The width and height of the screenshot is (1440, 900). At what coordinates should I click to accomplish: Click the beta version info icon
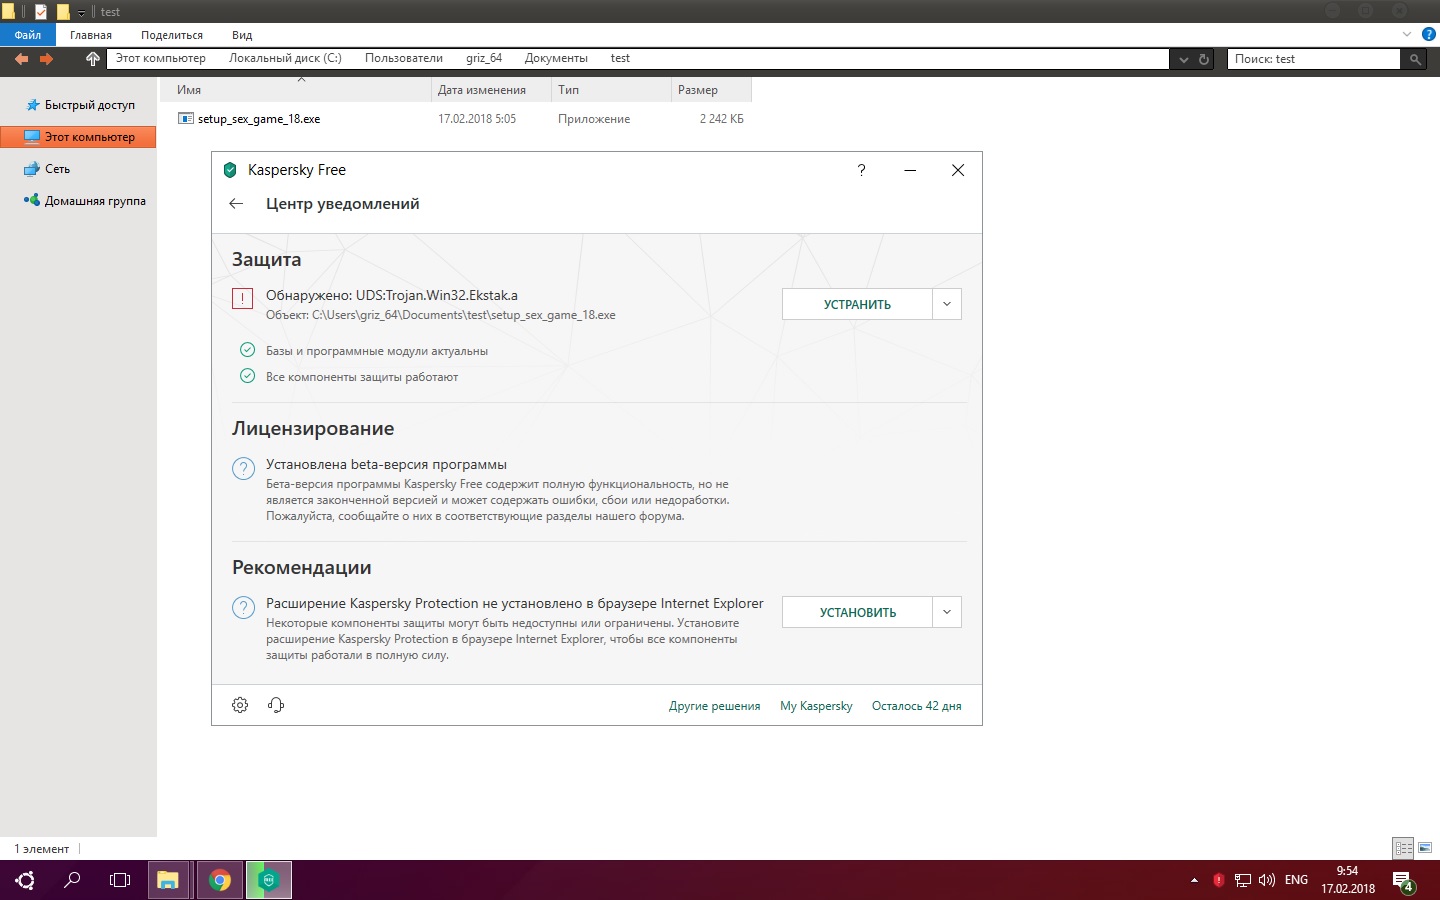coord(243,468)
